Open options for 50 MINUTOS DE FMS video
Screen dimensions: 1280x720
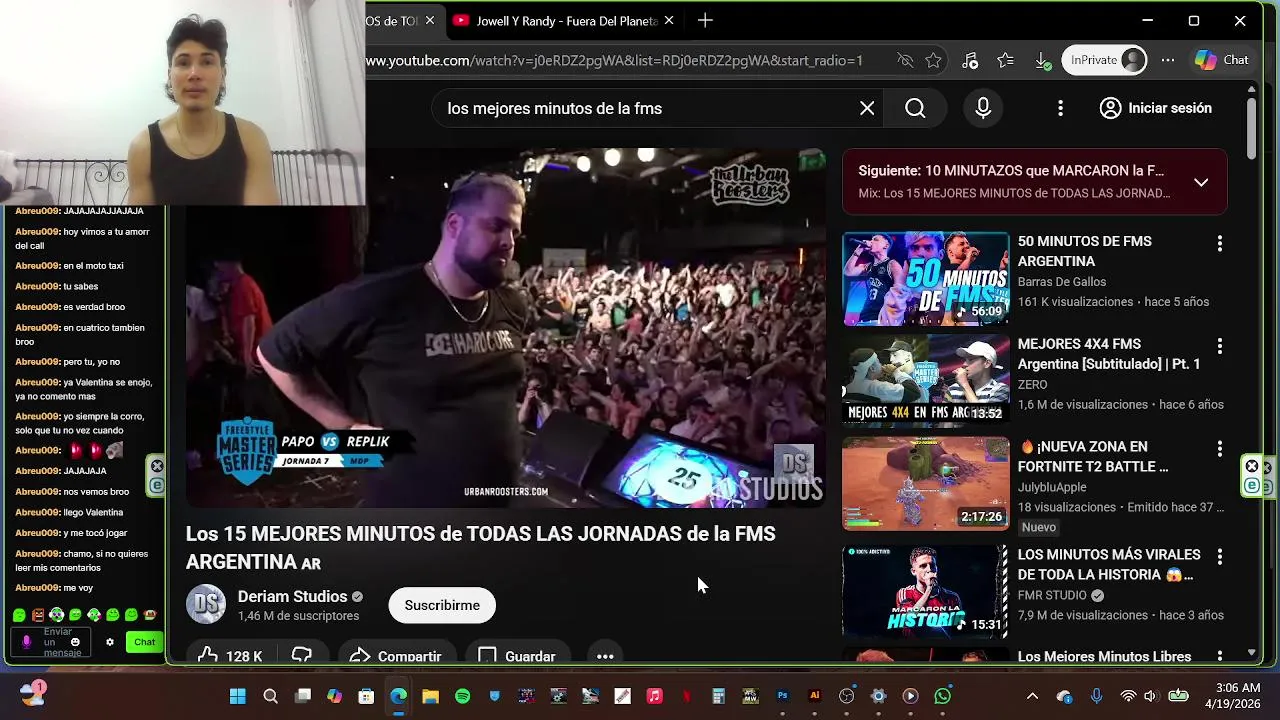point(1219,243)
